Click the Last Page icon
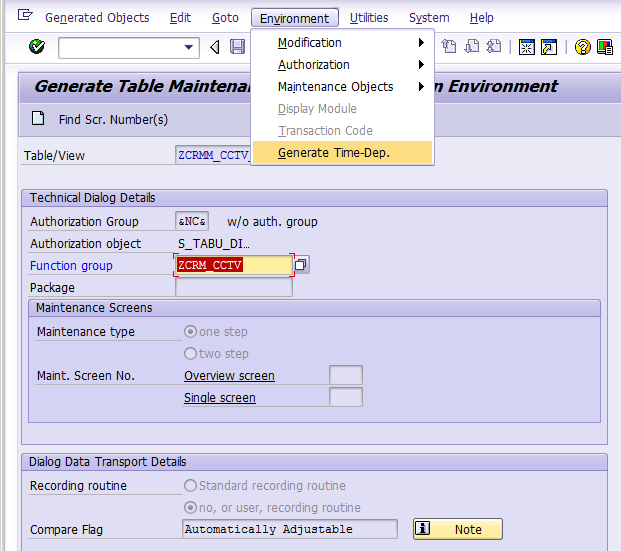 point(494,47)
